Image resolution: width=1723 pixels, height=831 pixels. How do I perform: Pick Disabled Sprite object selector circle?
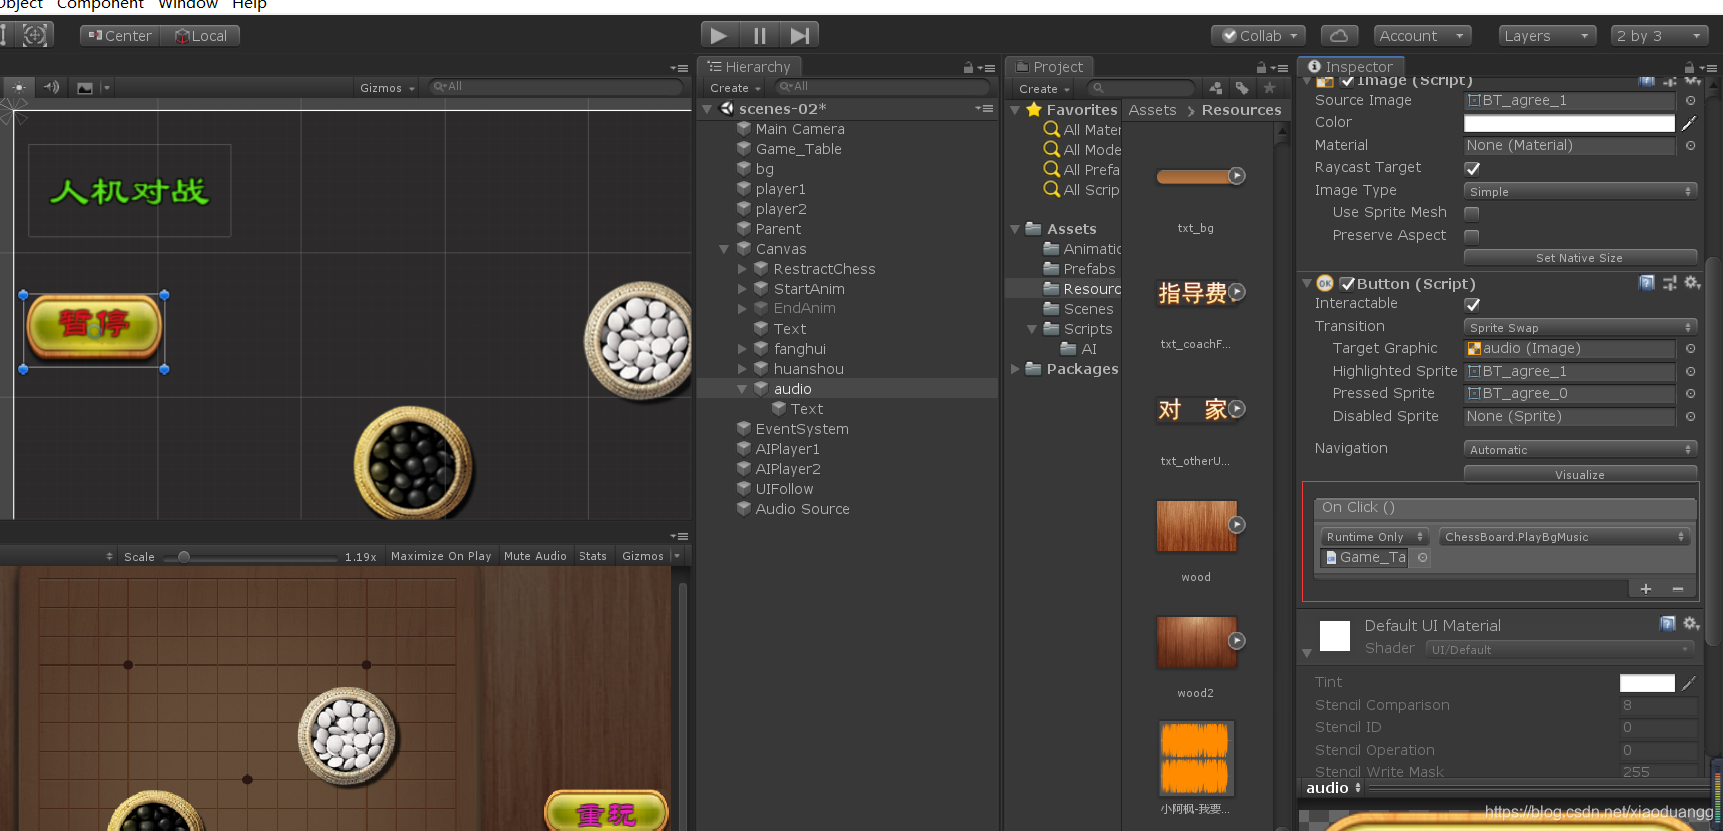coord(1690,417)
